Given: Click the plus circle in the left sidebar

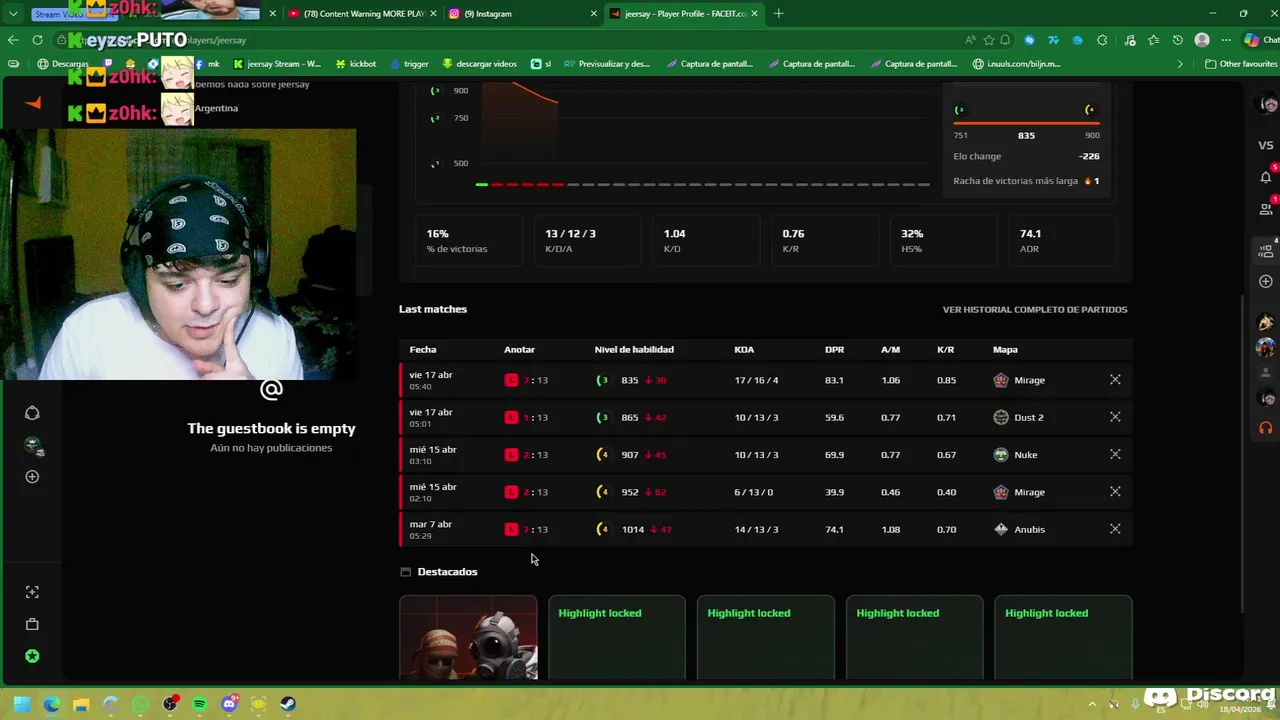Looking at the screenshot, I should click(x=32, y=477).
